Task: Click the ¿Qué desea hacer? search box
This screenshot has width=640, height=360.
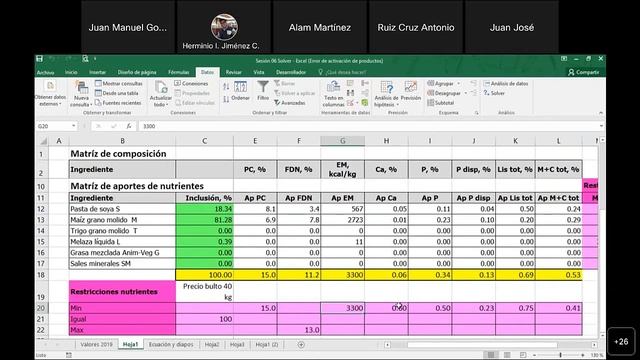Action: (341, 72)
